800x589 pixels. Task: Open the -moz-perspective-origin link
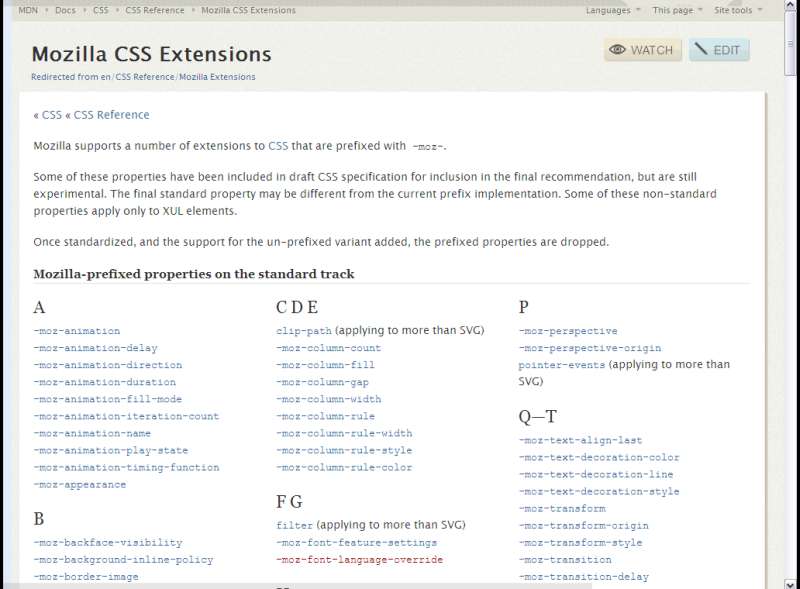[588, 347]
